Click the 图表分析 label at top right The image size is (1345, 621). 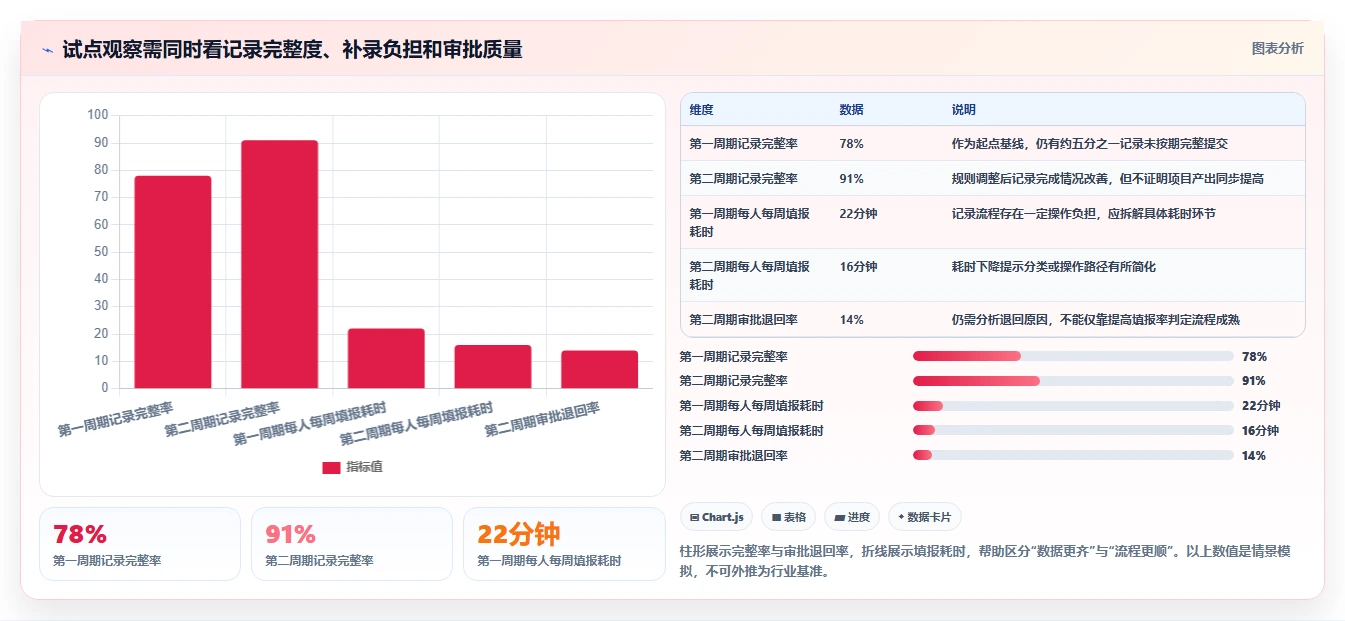pyautogui.click(x=1277, y=48)
